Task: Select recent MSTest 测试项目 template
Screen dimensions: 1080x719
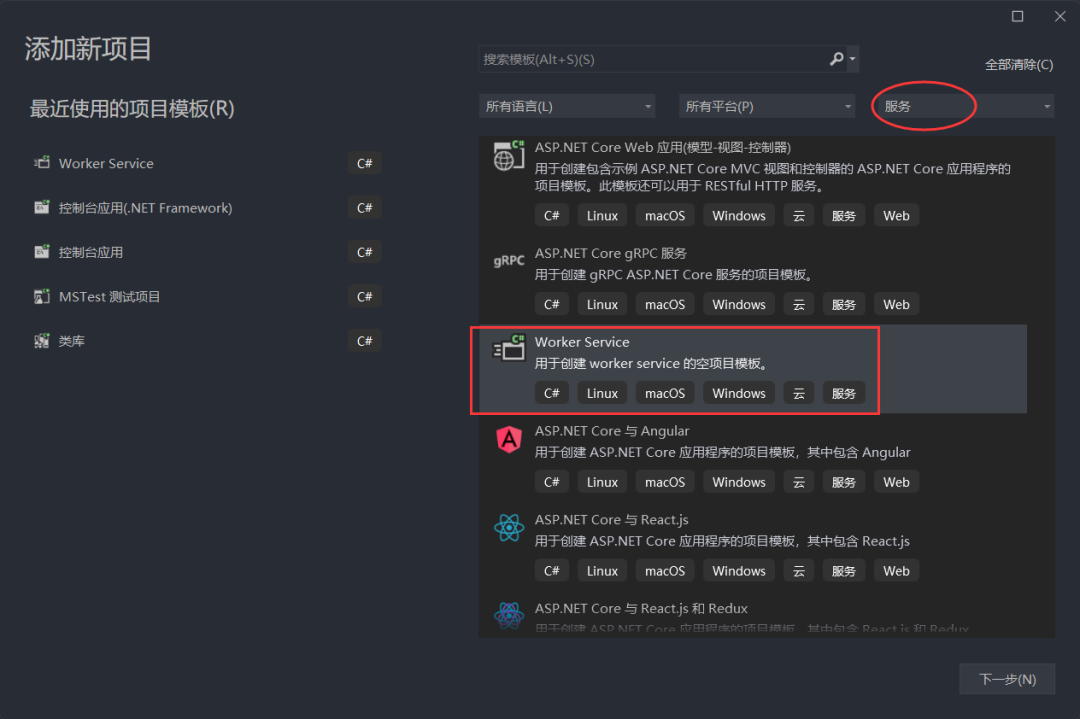Action: point(110,297)
